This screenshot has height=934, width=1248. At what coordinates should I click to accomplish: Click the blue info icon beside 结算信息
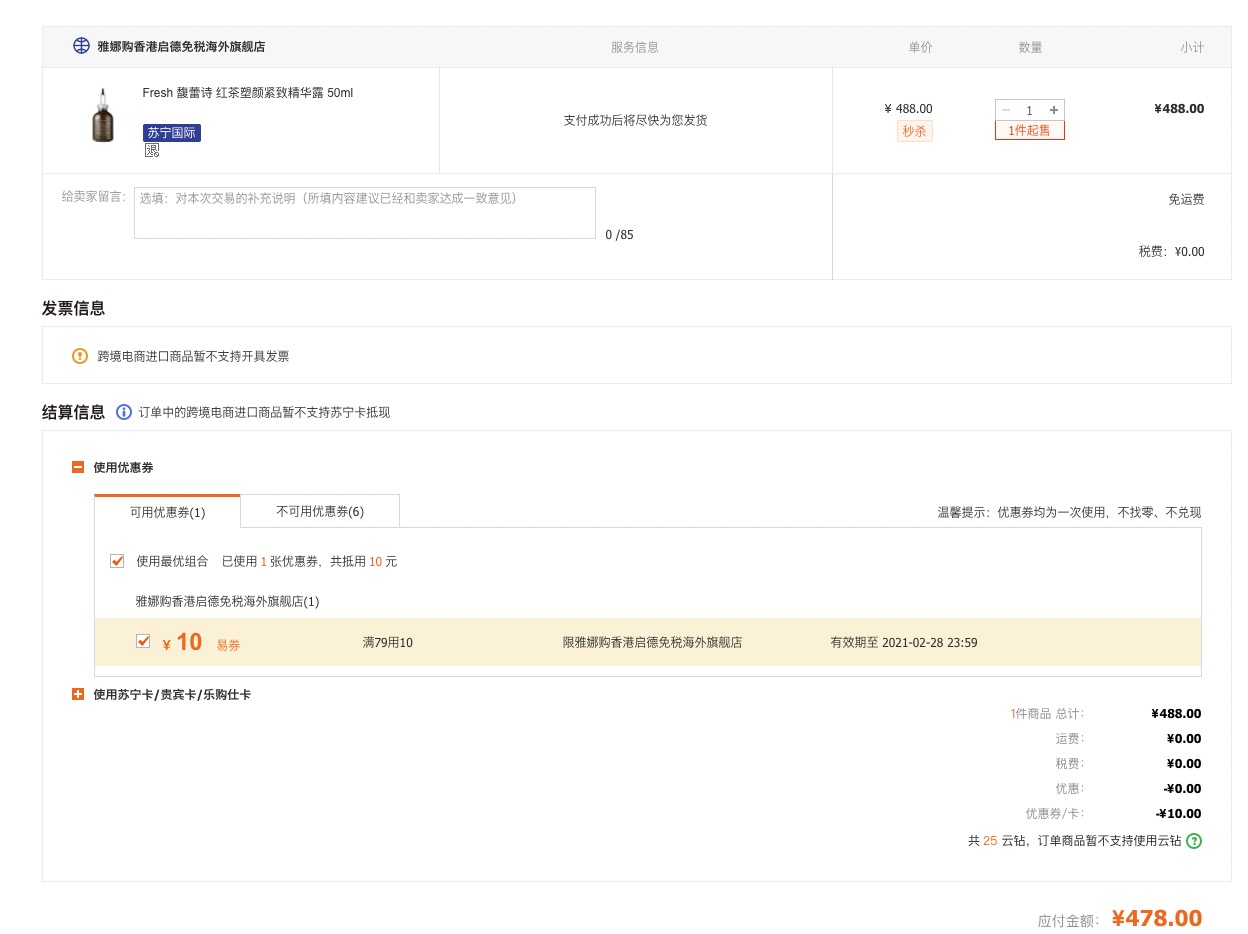coord(124,412)
